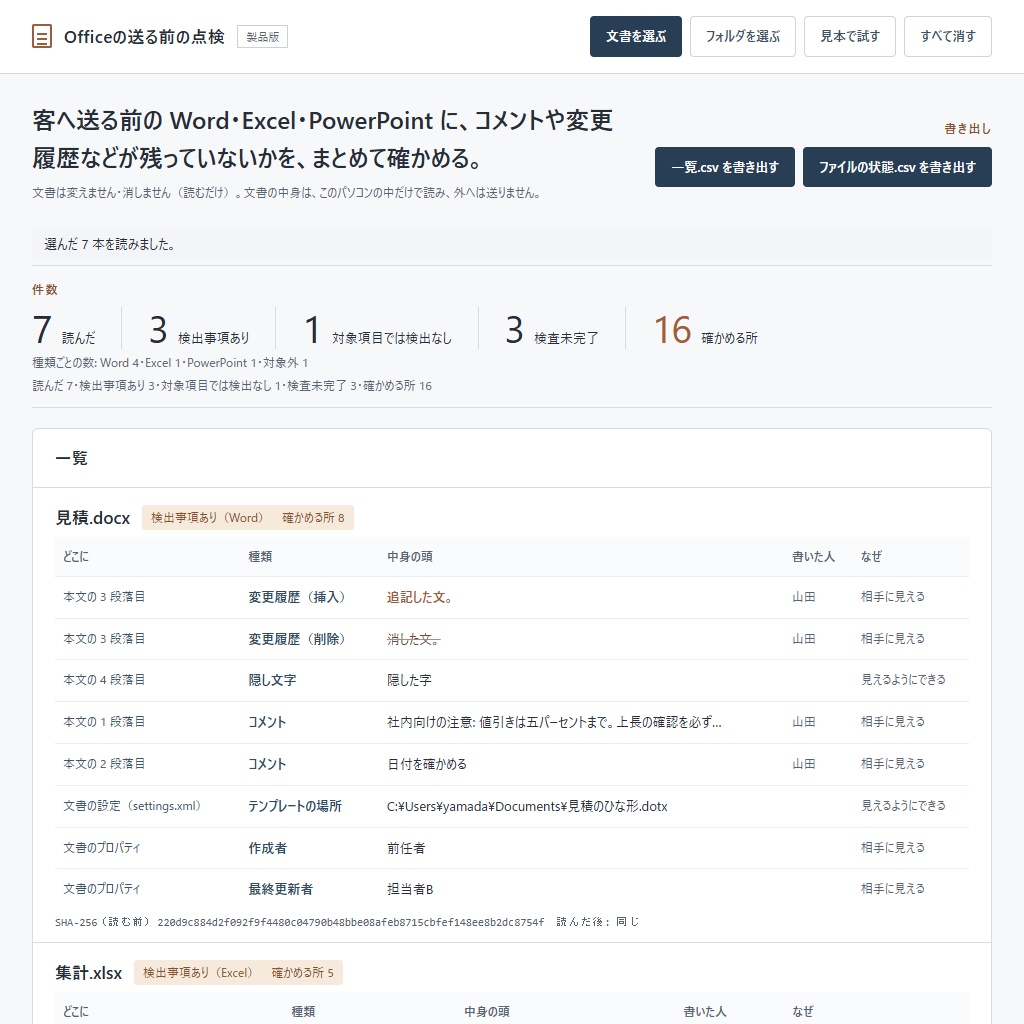Click the 確かめる所 5 badge
Viewport: 1024px width, 1024px height.
point(302,973)
